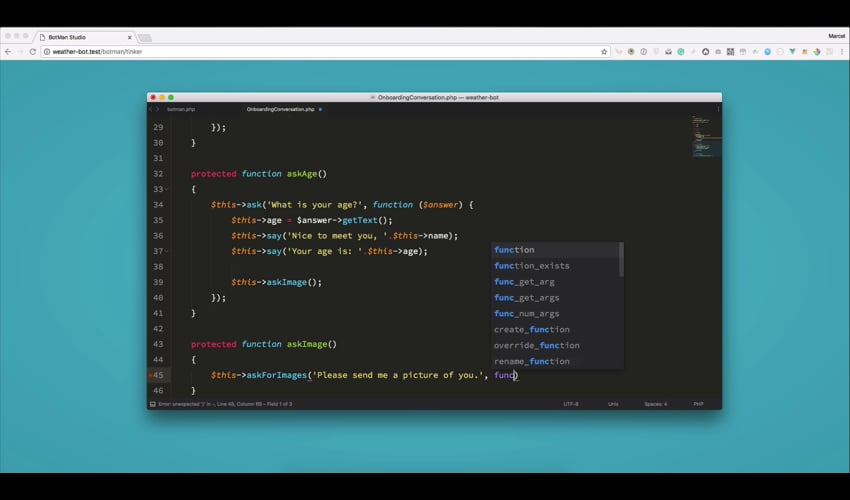The image size is (850, 500).
Task: Click the '$answer' parameter on line 34
Action: tap(440, 205)
